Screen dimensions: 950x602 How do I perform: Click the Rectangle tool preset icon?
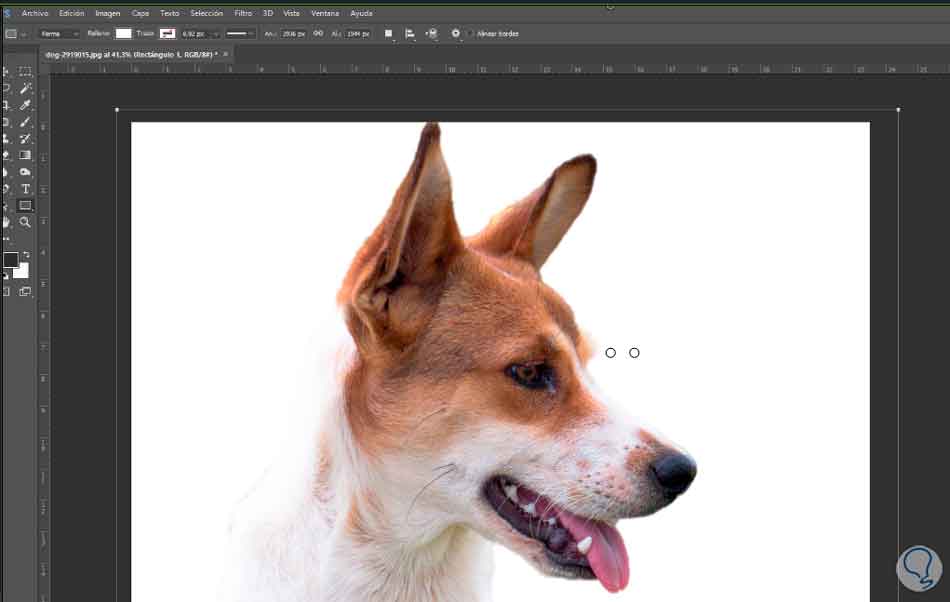pos(11,34)
